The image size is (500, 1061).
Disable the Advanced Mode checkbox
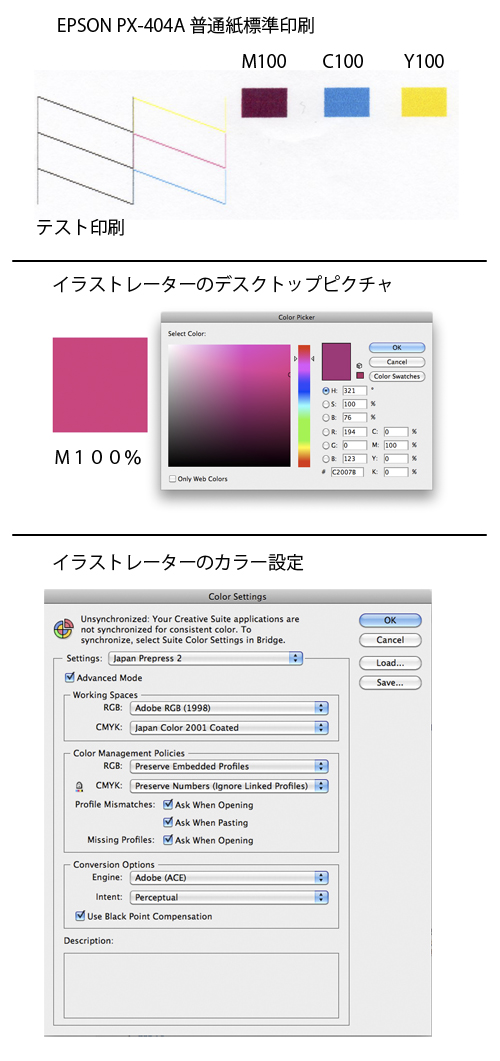coord(69,677)
